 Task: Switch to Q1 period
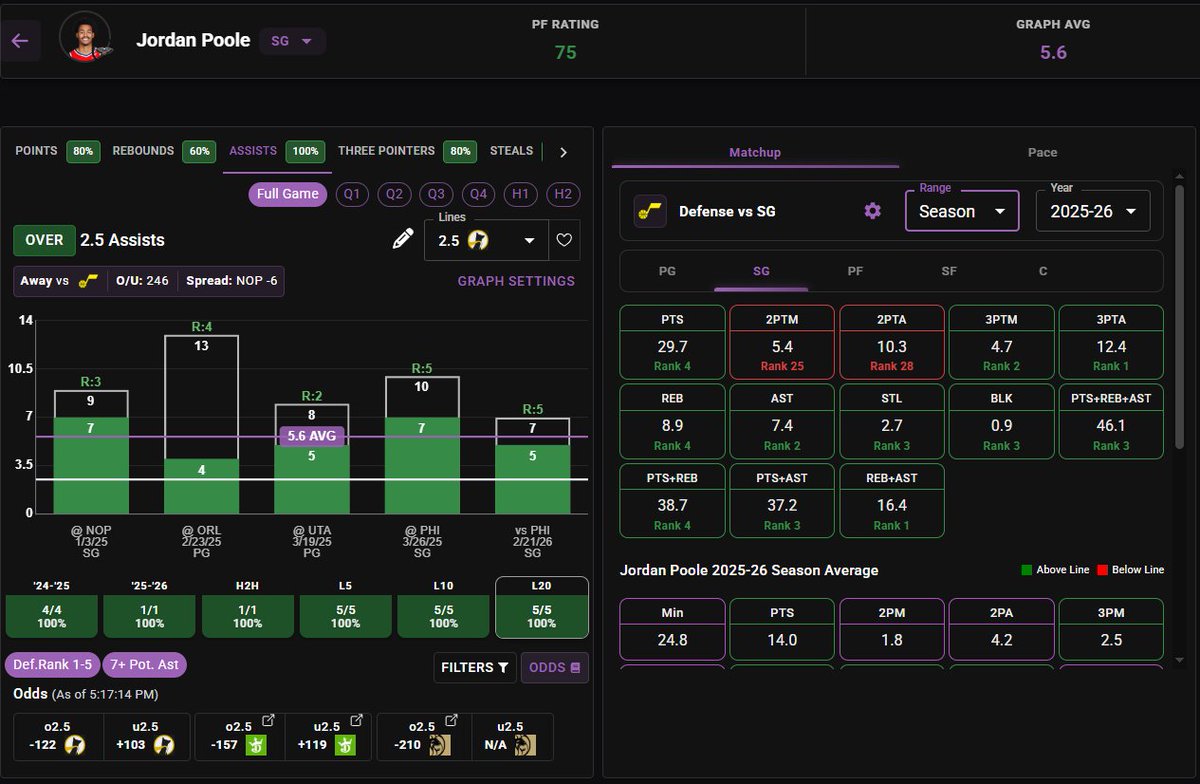(x=352, y=194)
